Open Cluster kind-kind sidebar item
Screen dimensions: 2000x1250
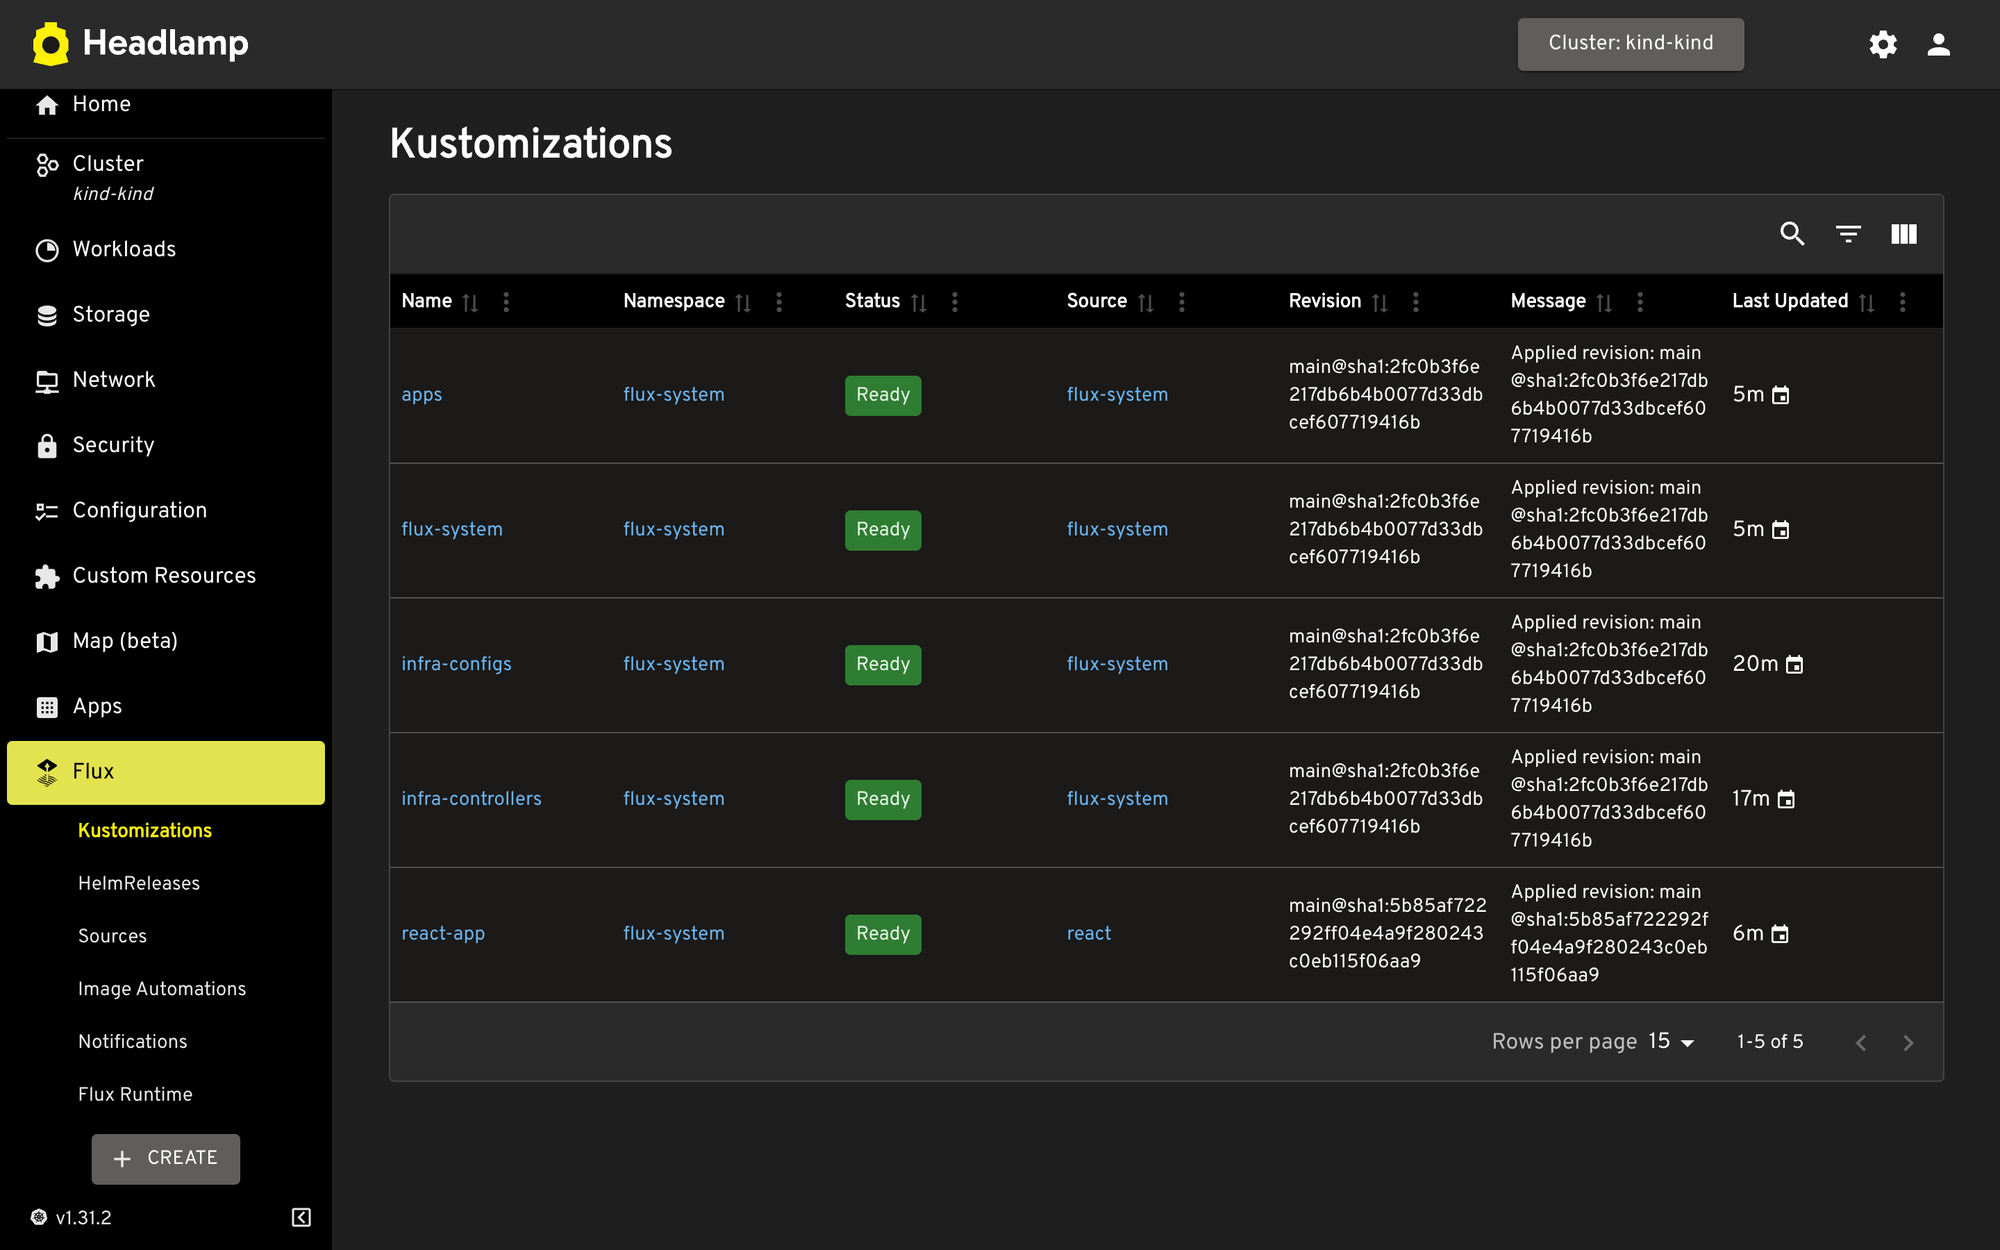166,177
